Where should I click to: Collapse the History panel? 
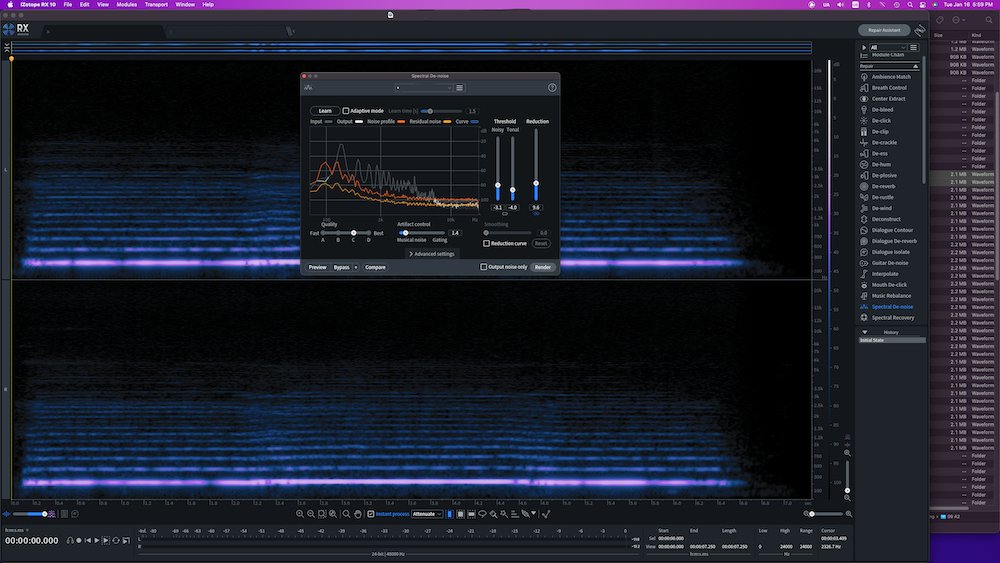click(865, 332)
